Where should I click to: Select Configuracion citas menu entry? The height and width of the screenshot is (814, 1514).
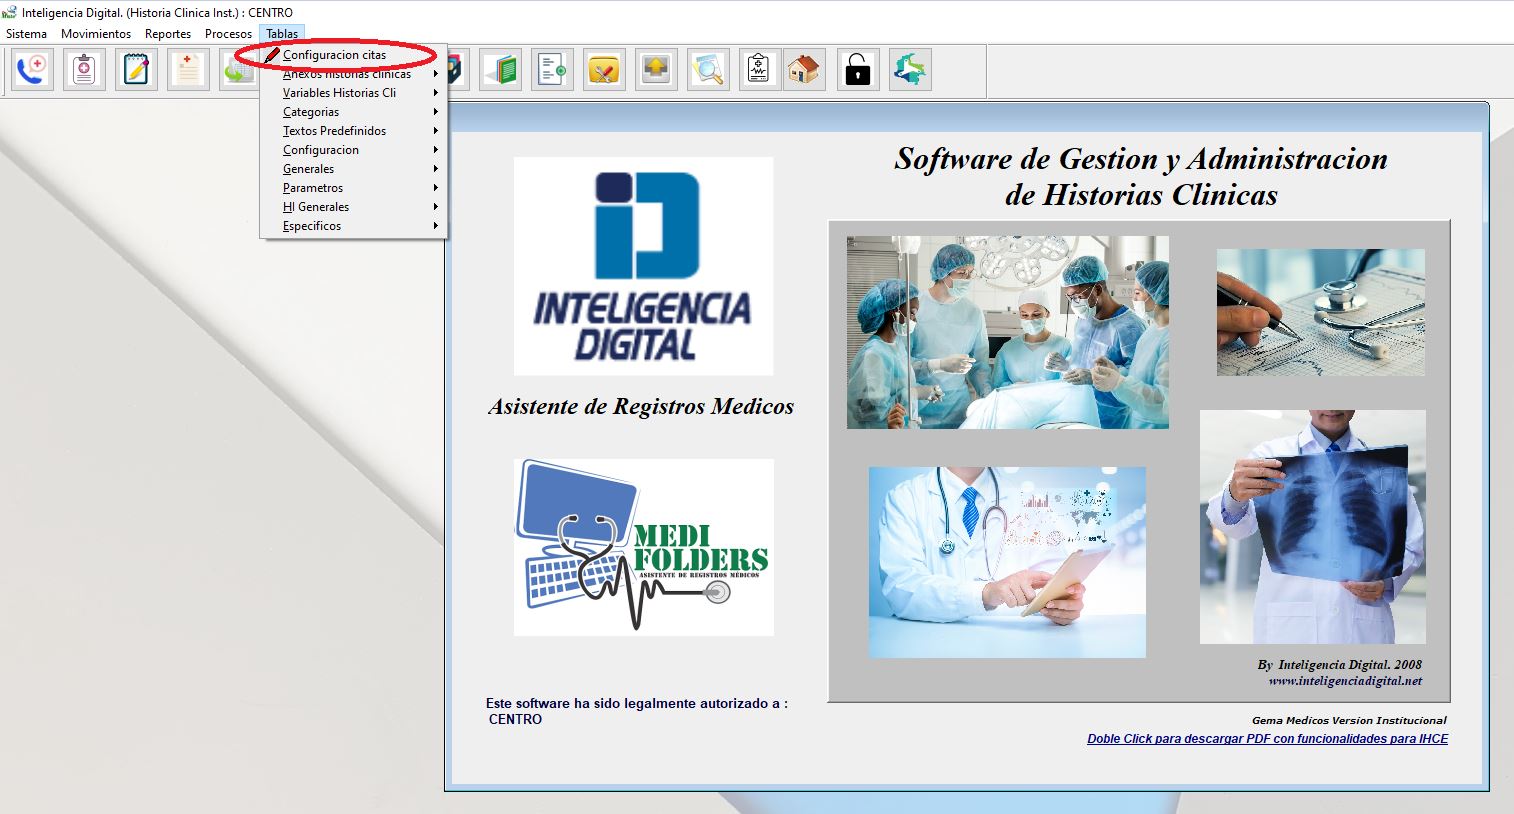[x=353, y=55]
